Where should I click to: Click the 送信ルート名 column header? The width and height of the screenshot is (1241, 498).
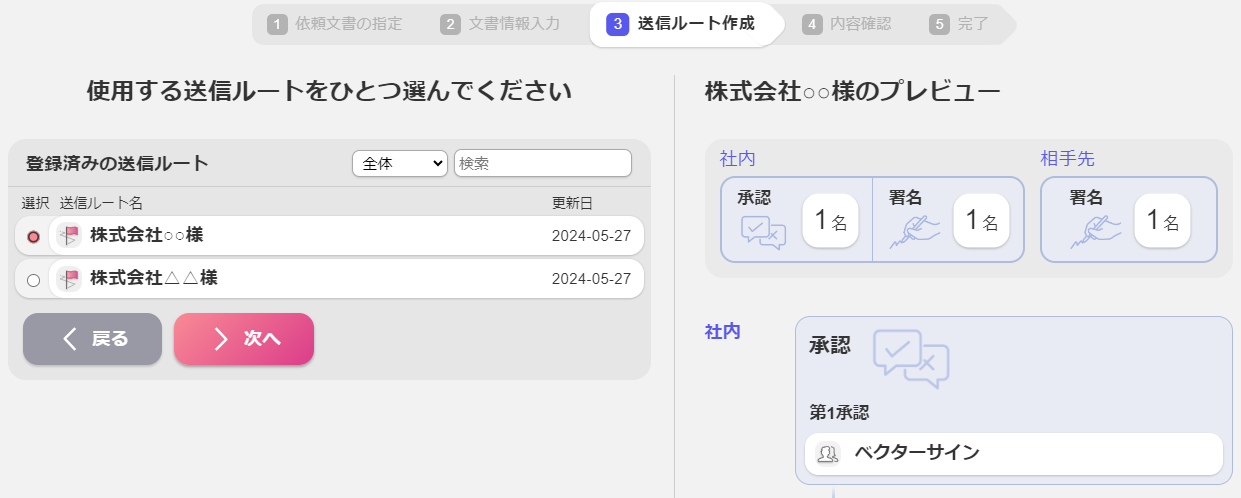[x=102, y=203]
